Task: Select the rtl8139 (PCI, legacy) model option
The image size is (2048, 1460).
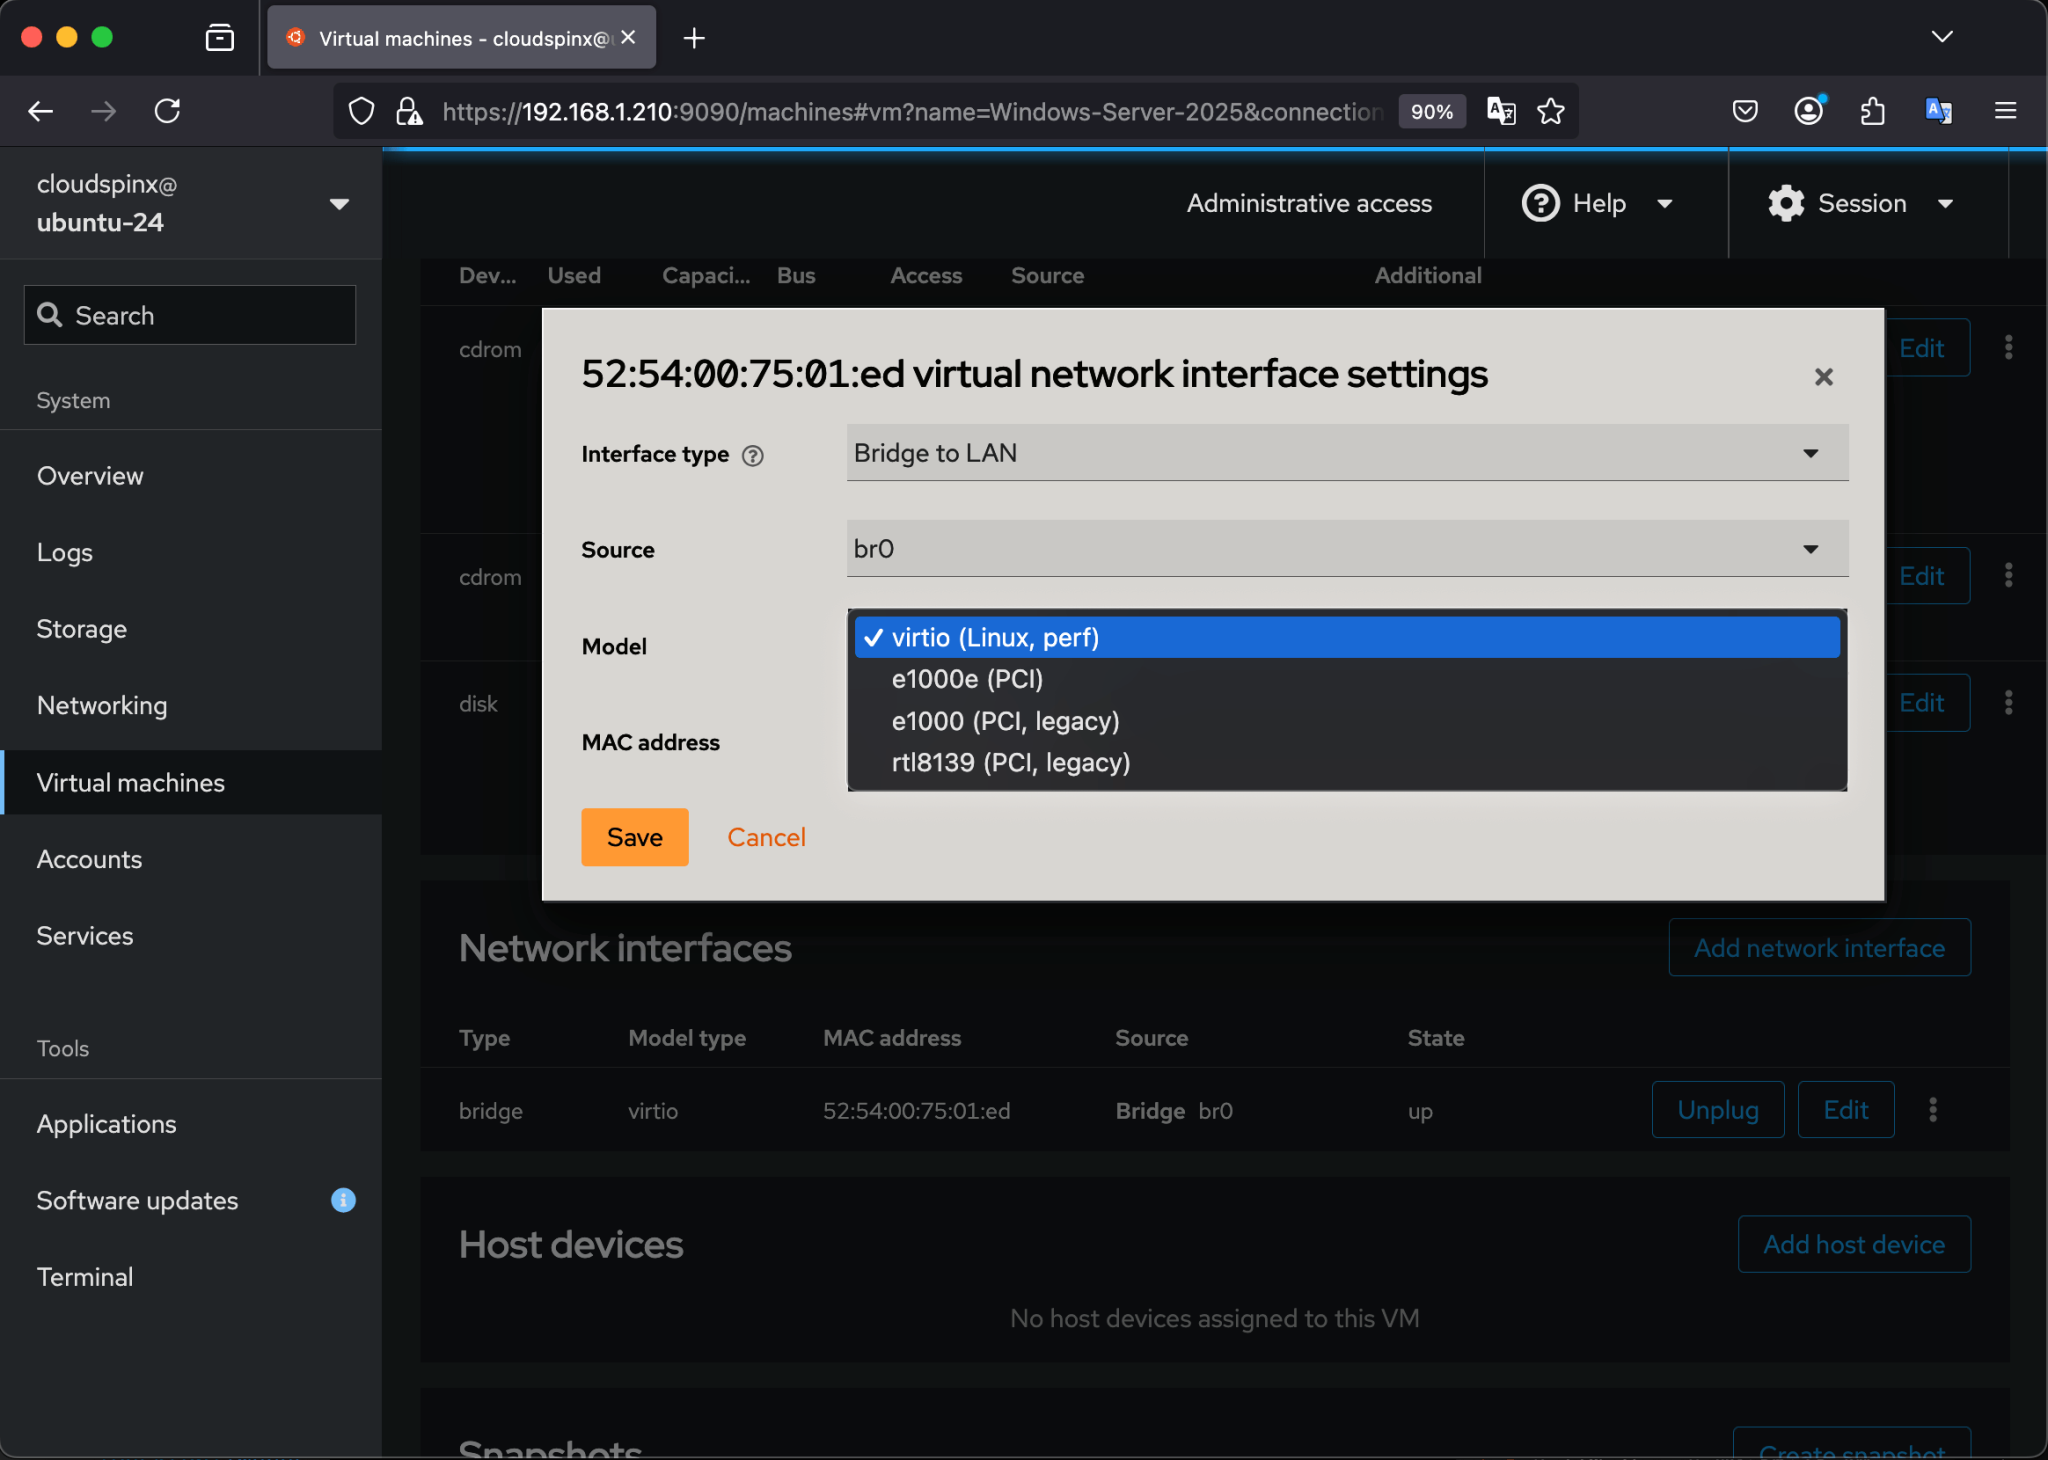Action: point(1010,762)
